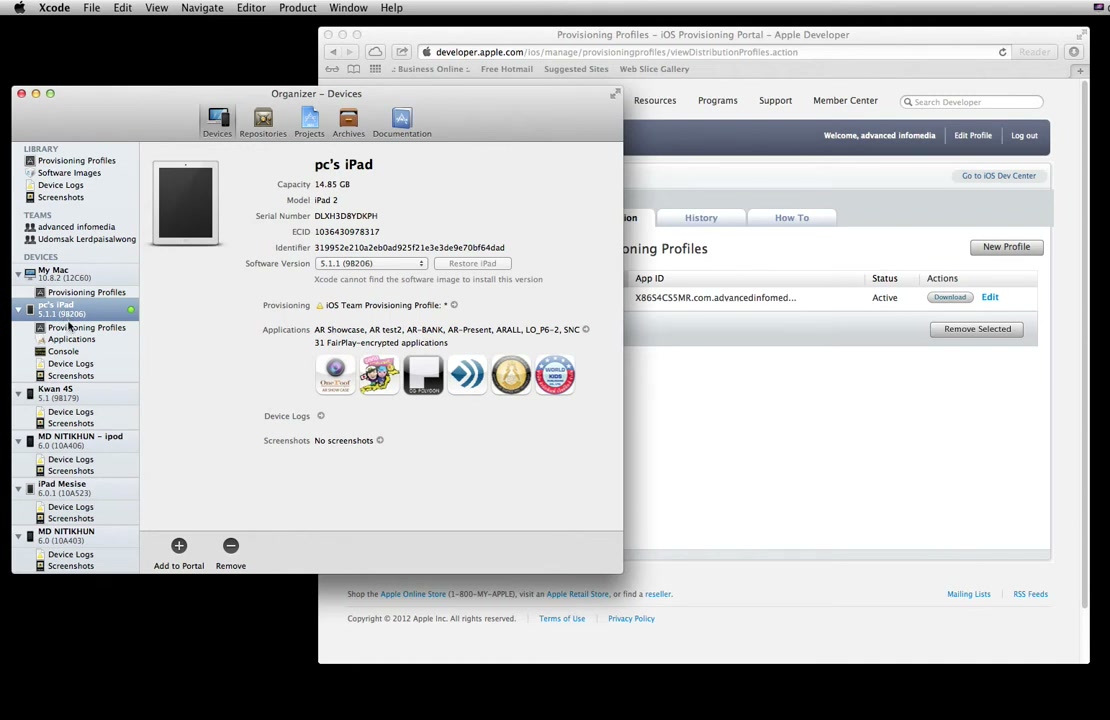
Task: Reload the page with the refresh icon
Action: pyautogui.click(x=1002, y=52)
